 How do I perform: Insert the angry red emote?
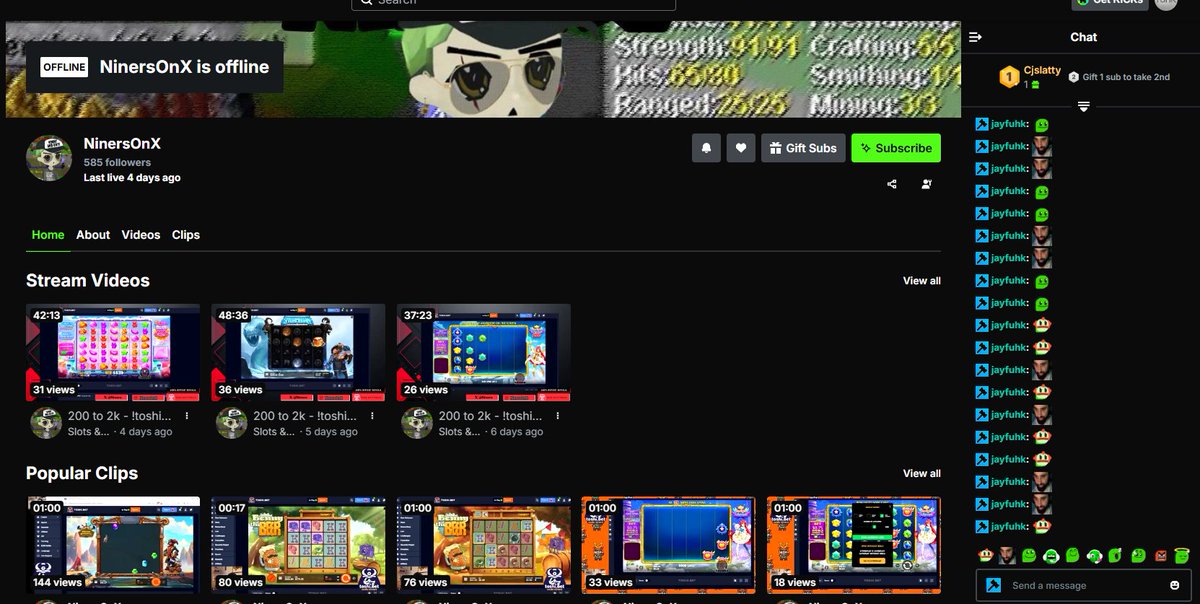[1160, 556]
